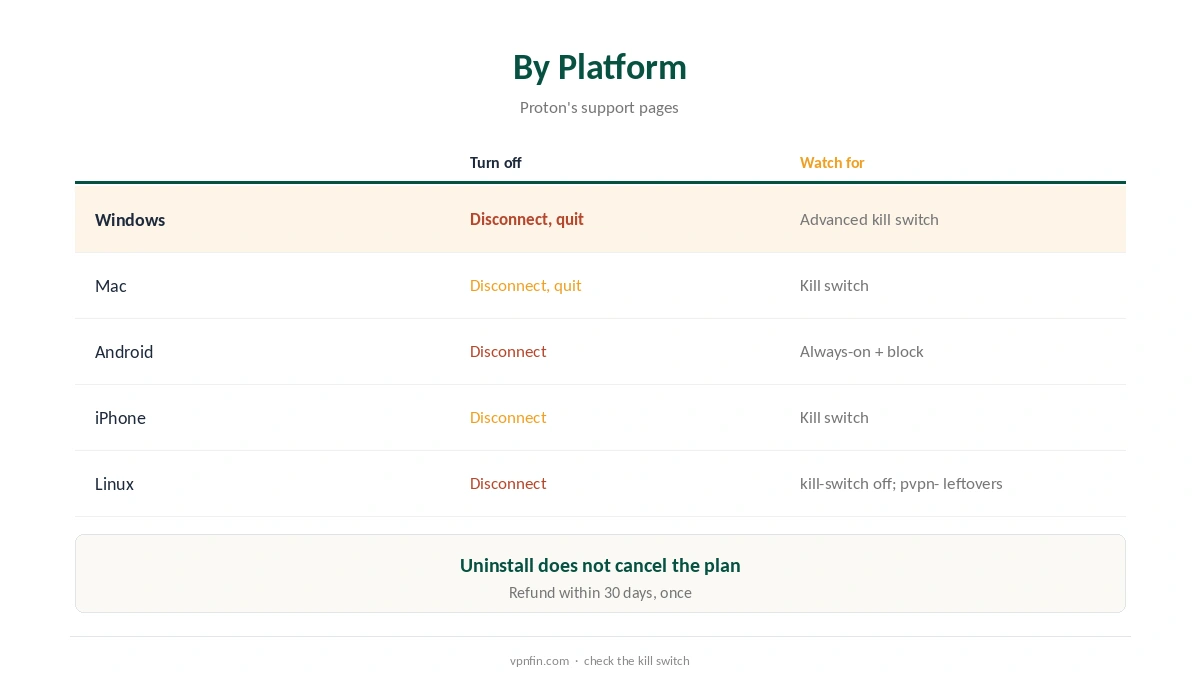
Task: Click the "By Platform" heading
Action: tap(599, 67)
